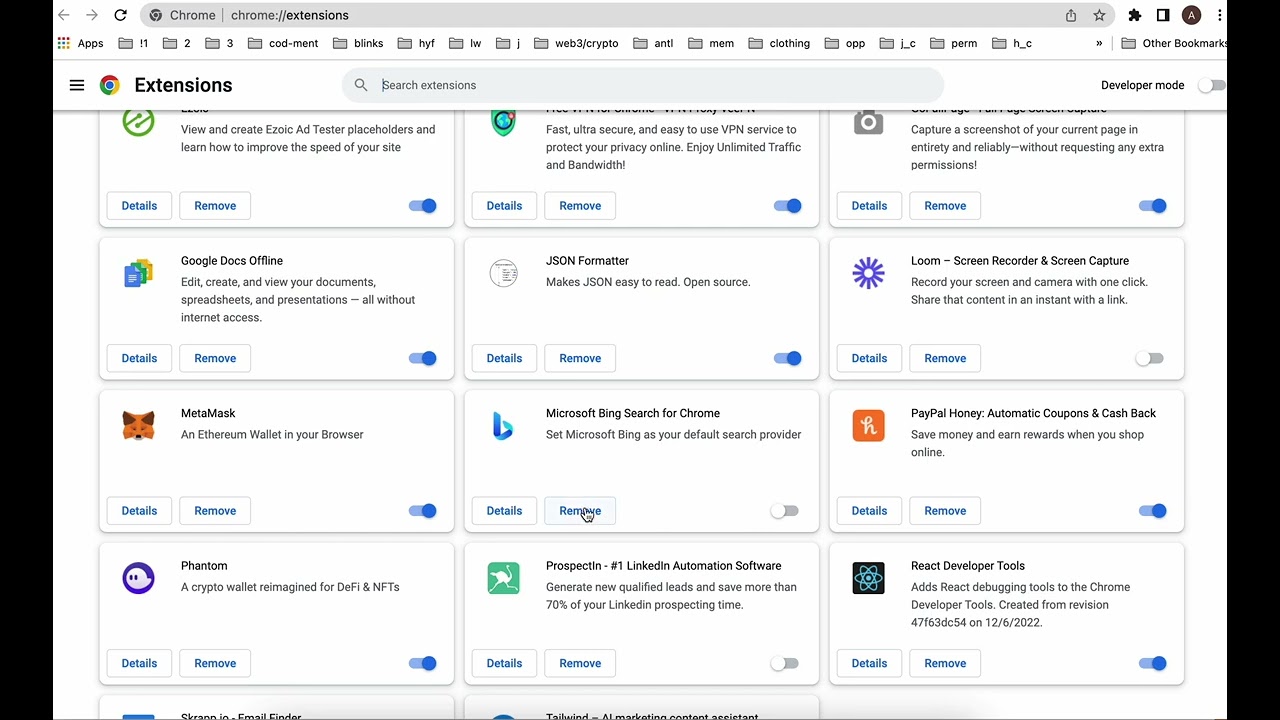The image size is (1280, 720).
Task: Open Details for MetaMask
Action: tap(139, 511)
